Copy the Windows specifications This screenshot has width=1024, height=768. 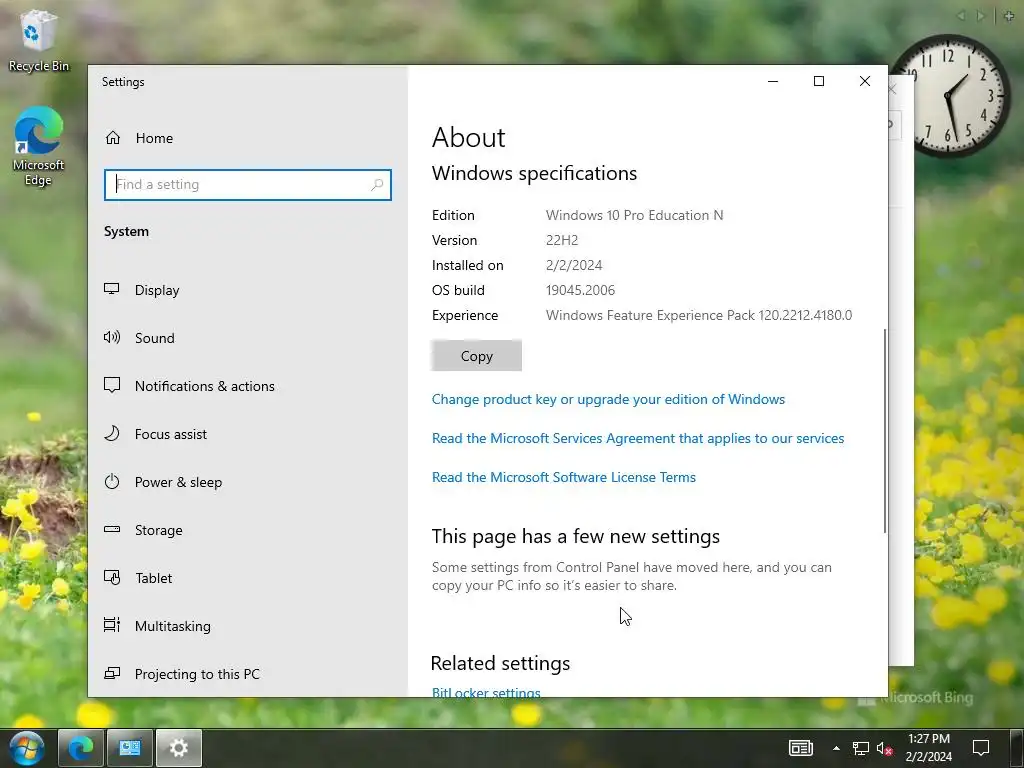click(x=476, y=356)
